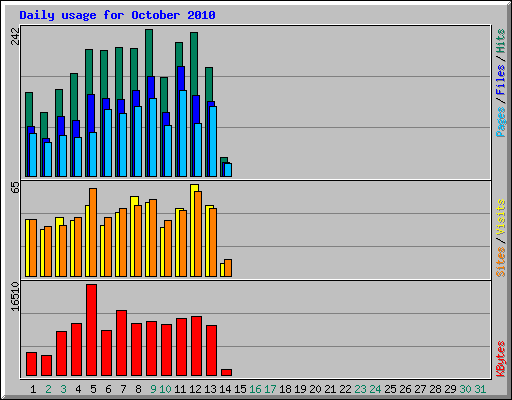The width and height of the screenshot is (512, 400).
Task: Click the orange Sites bar for day 14
Action: [228, 268]
